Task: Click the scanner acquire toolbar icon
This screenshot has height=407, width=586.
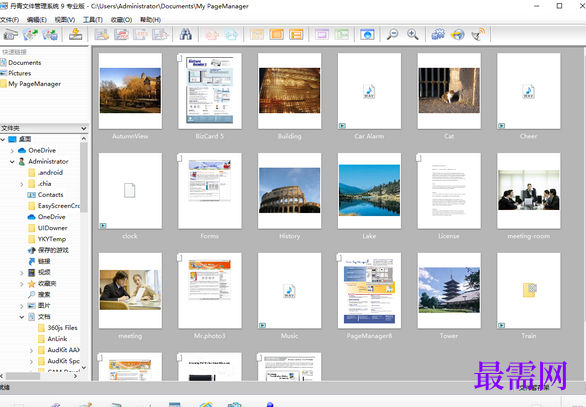Action: tap(10, 35)
